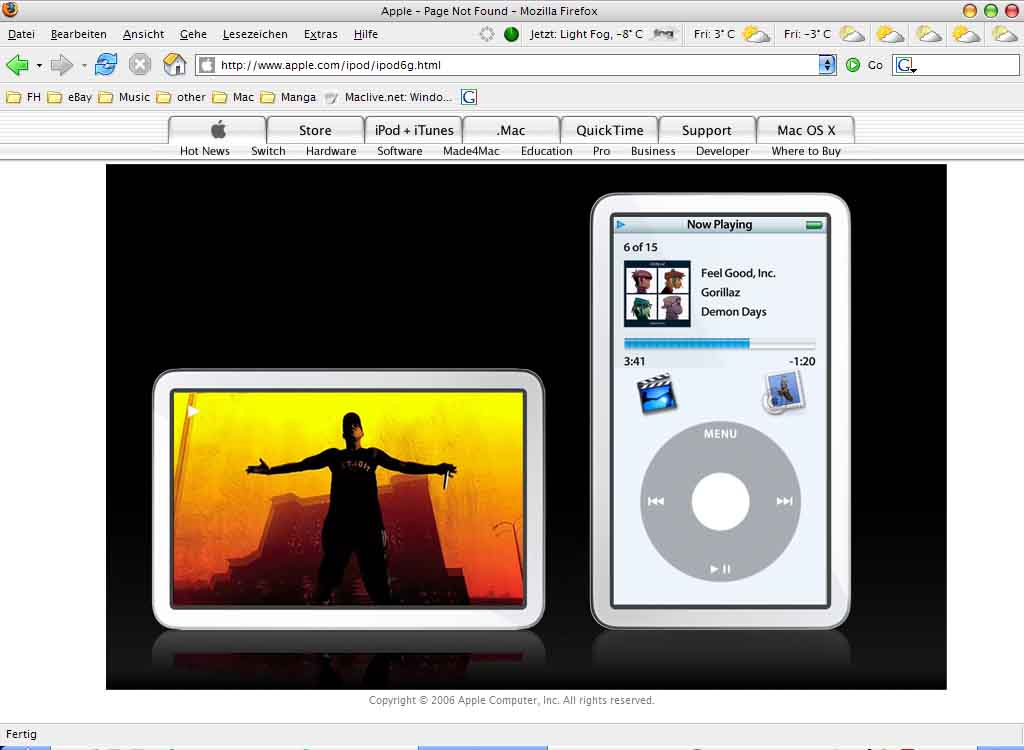Open the Bearbeiten menu

tap(78, 34)
